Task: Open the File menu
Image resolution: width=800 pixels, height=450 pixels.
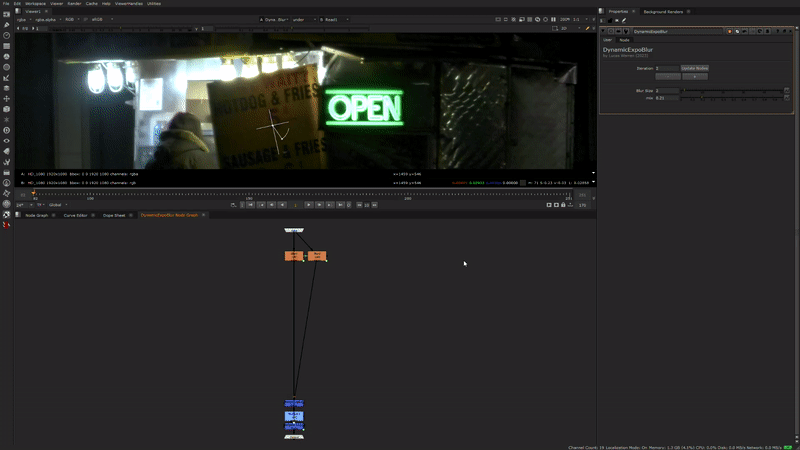Action: pos(6,4)
